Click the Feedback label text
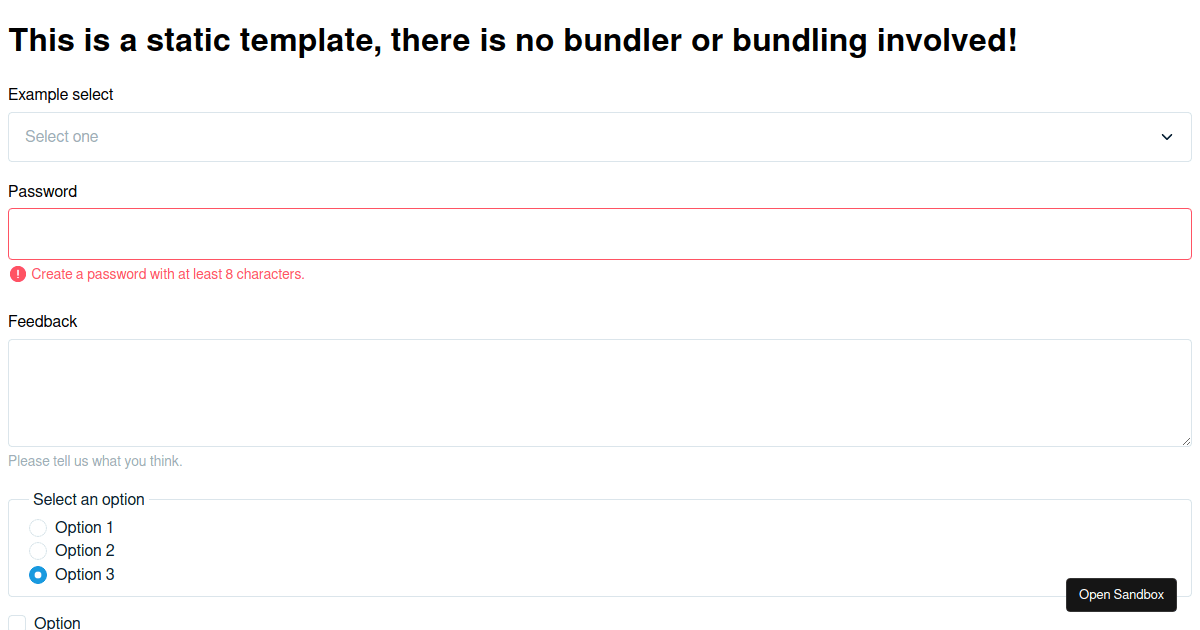The image size is (1200, 630). click(x=43, y=321)
